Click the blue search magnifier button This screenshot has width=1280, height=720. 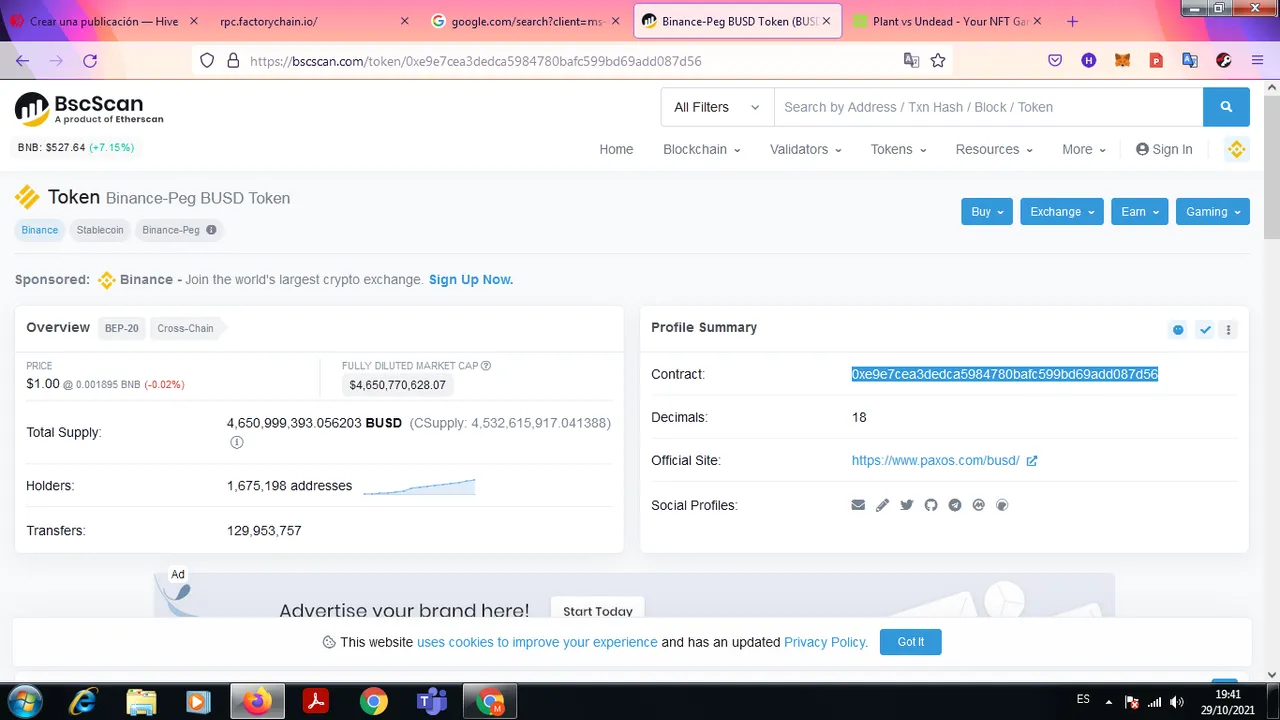click(x=1226, y=107)
